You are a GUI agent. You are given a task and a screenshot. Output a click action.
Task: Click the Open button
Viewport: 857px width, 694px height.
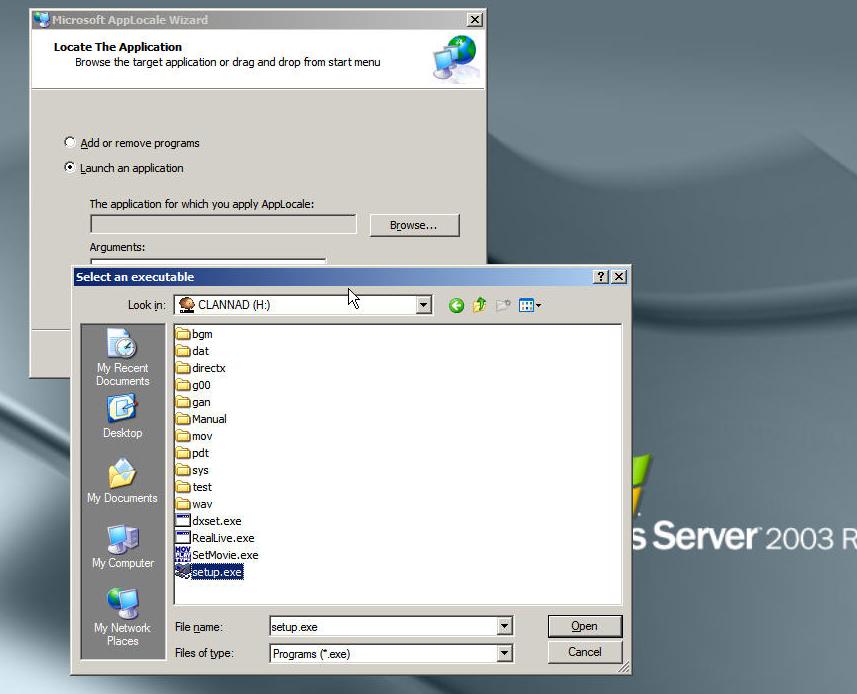point(584,626)
